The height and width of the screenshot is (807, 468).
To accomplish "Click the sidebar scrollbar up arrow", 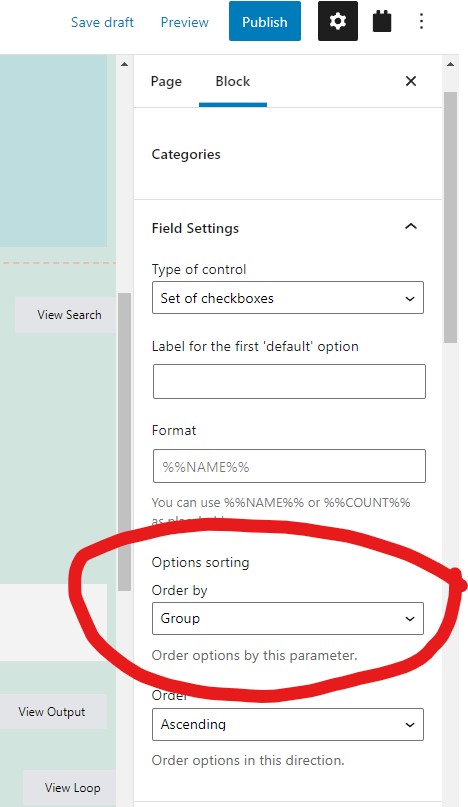I will (450, 64).
